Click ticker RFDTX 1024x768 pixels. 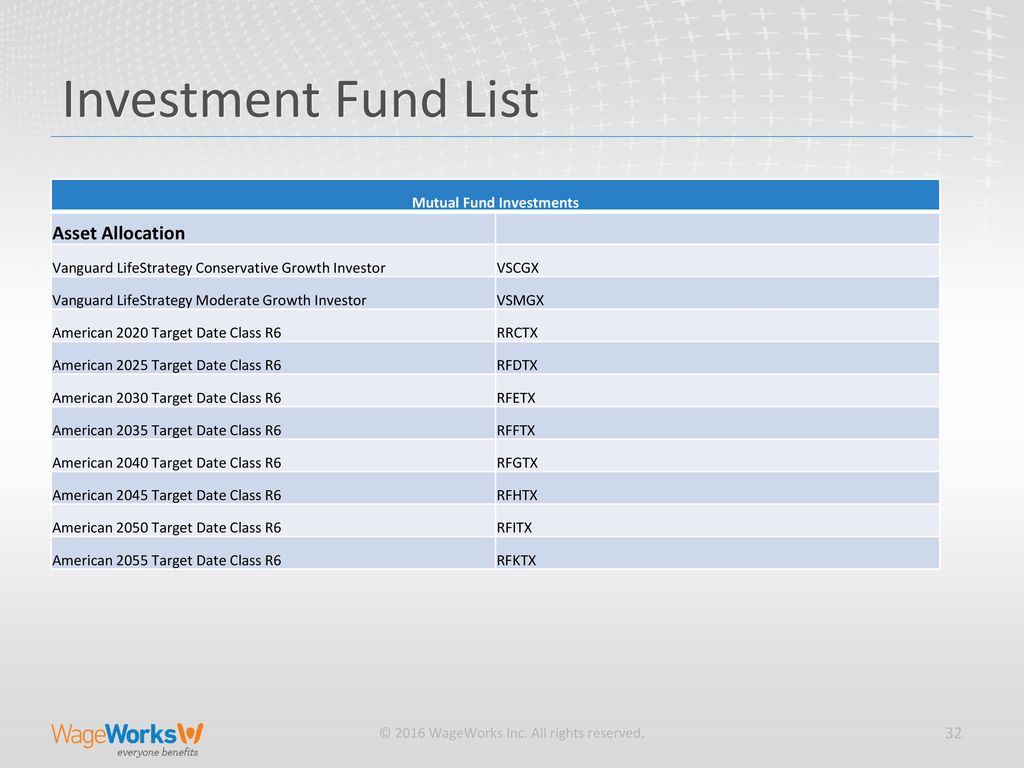(x=517, y=365)
